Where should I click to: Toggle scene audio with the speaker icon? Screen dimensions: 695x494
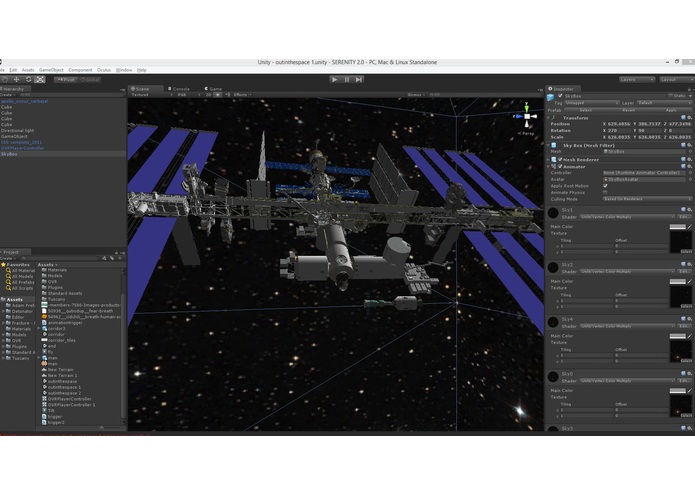[227, 95]
